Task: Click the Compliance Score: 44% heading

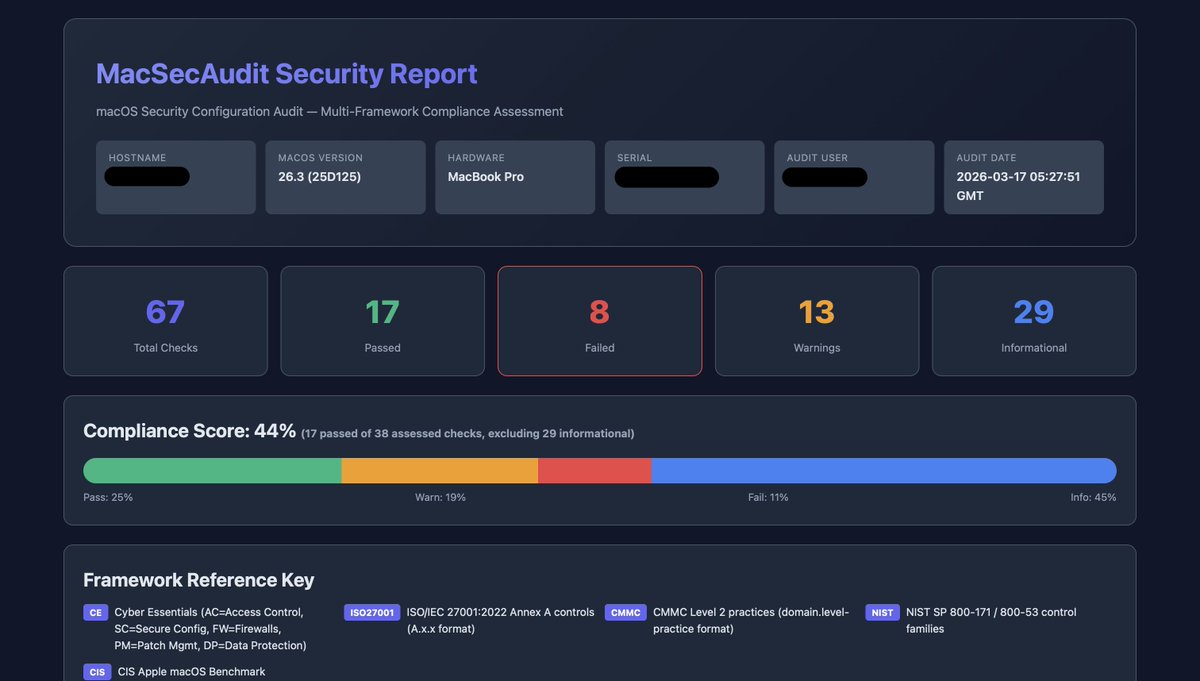Action: point(190,430)
